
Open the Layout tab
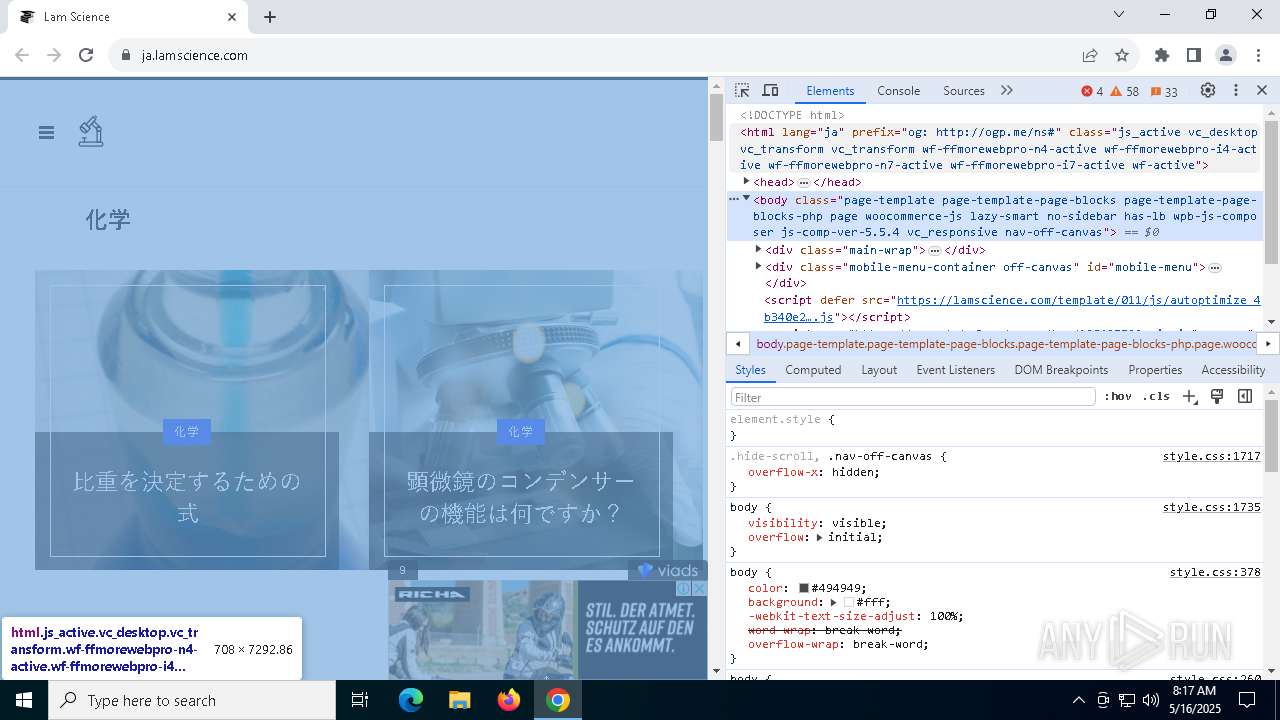coord(879,370)
